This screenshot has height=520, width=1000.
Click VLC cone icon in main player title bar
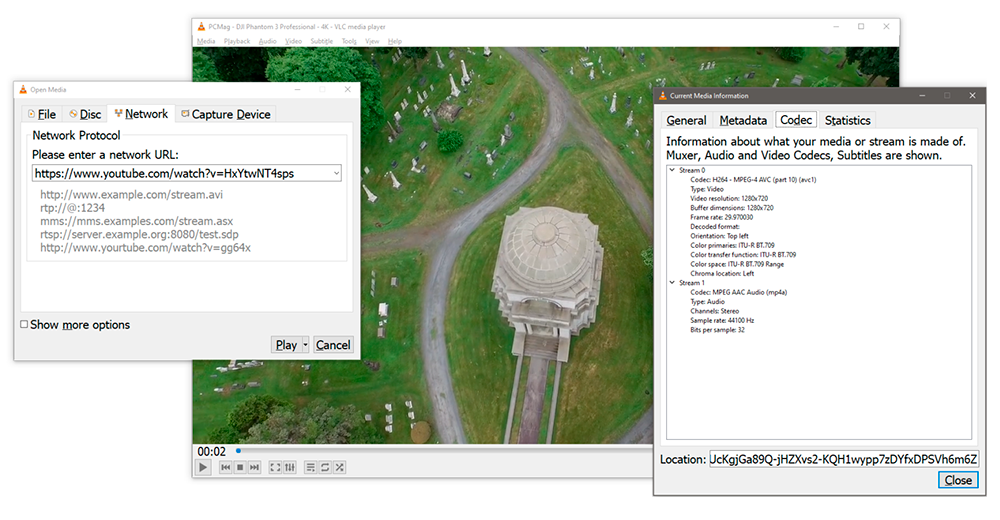tap(202, 27)
